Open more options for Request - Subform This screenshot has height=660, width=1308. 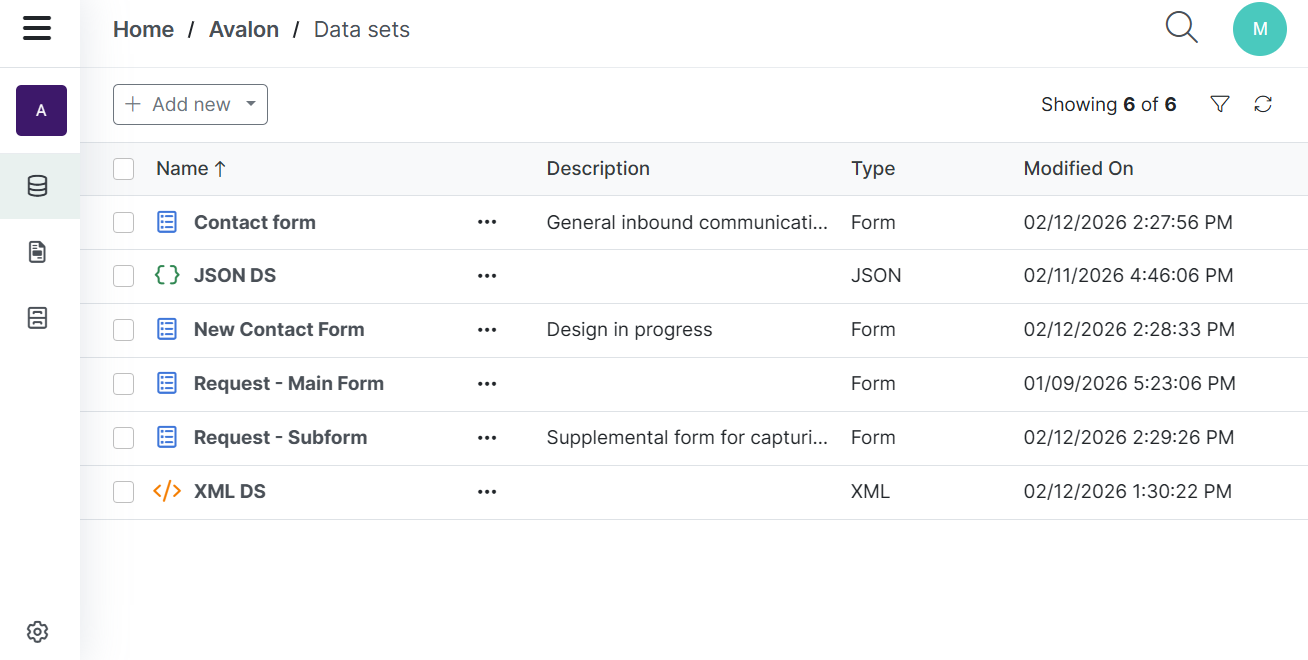(487, 438)
